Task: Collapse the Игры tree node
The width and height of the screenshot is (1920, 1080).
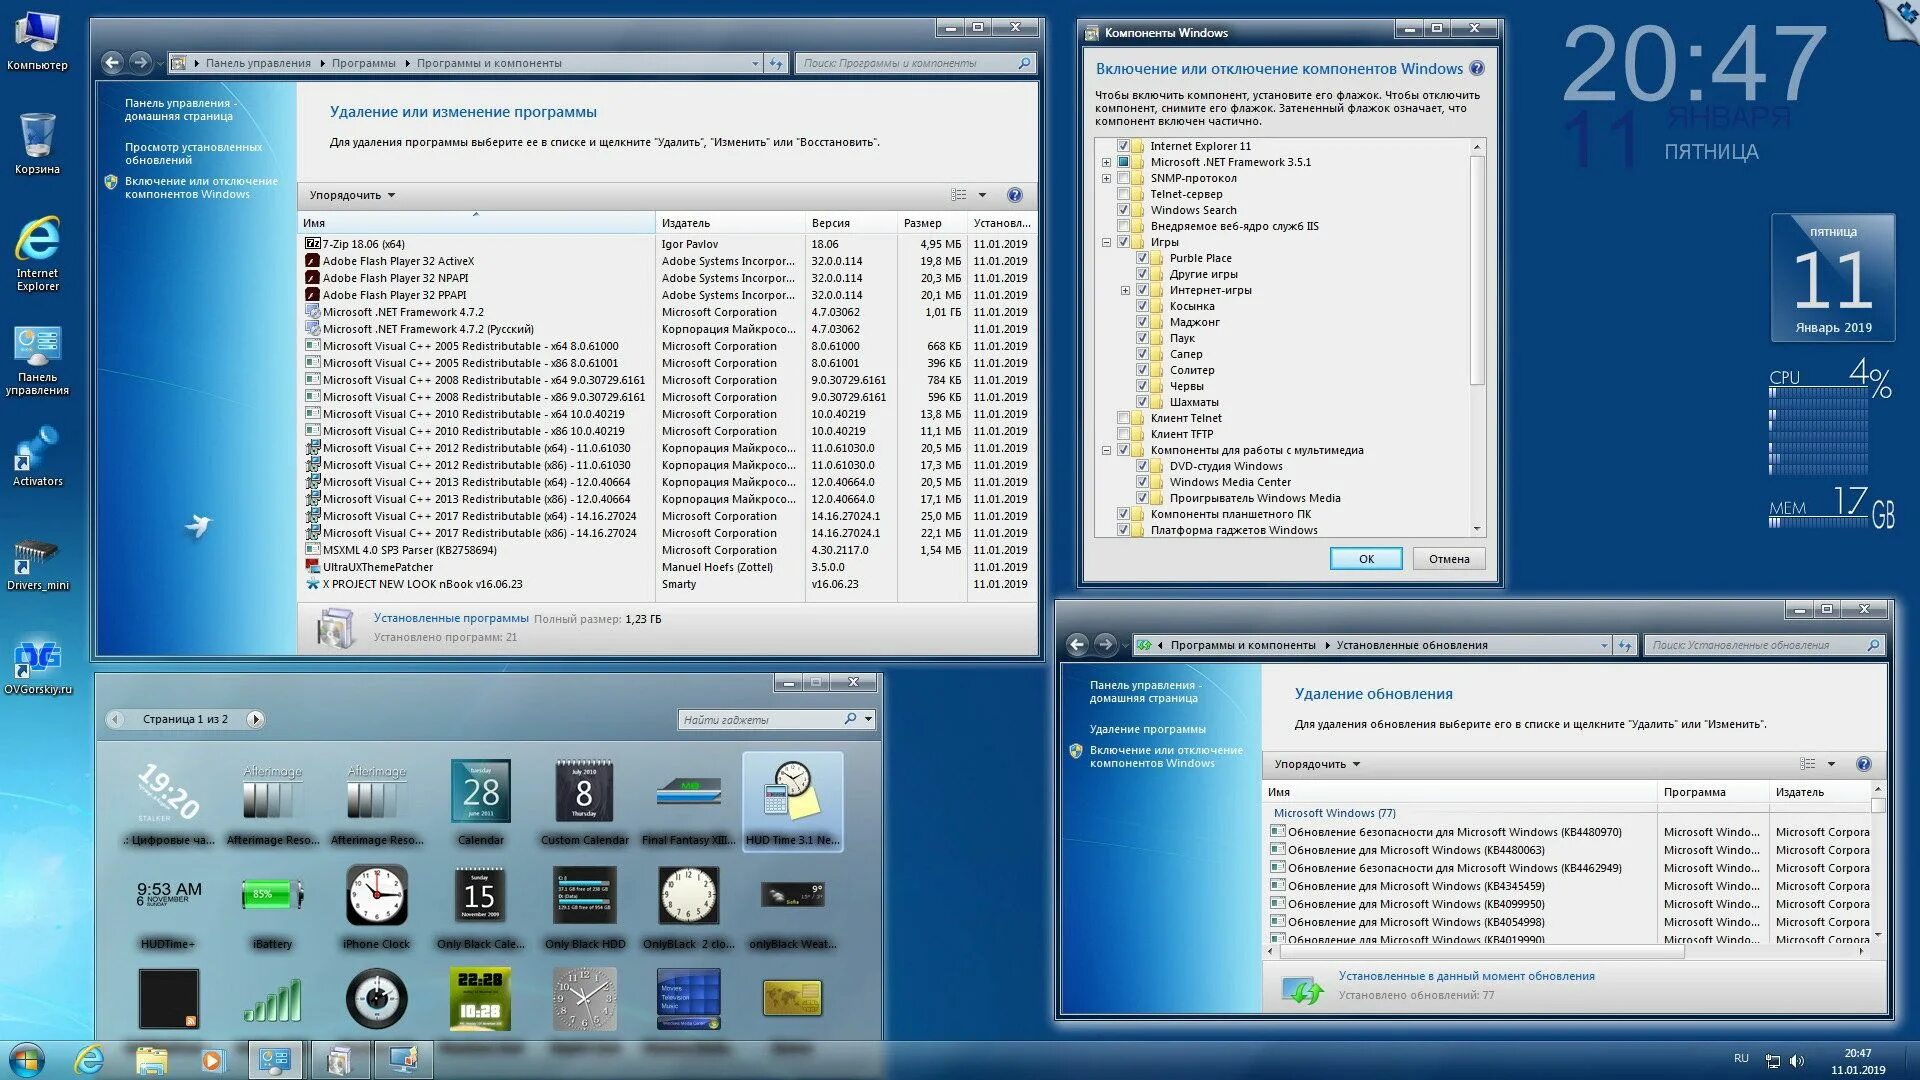Action: pyautogui.click(x=1106, y=242)
